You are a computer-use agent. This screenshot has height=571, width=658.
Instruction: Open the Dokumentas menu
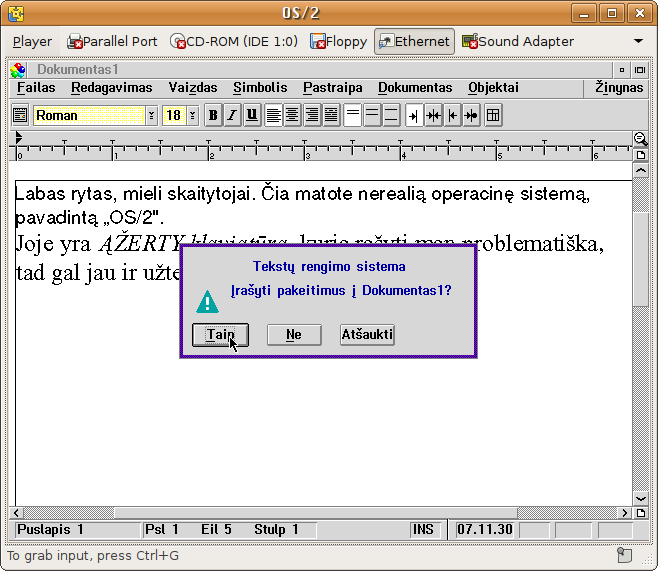415,88
